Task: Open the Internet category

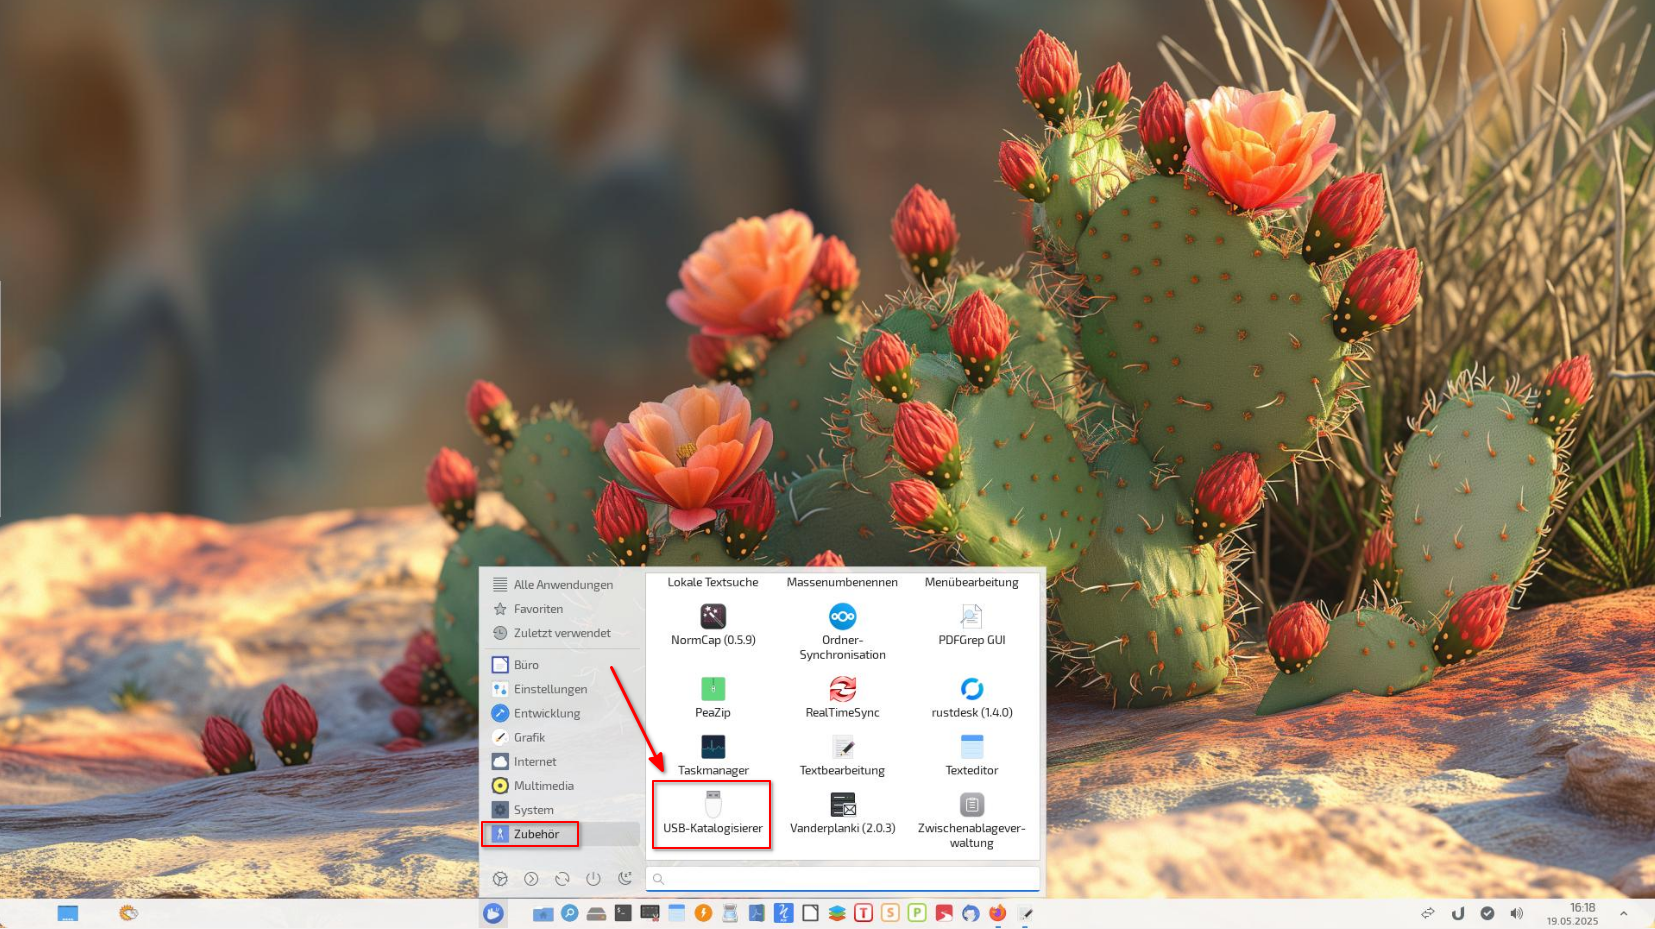Action: coord(561,762)
